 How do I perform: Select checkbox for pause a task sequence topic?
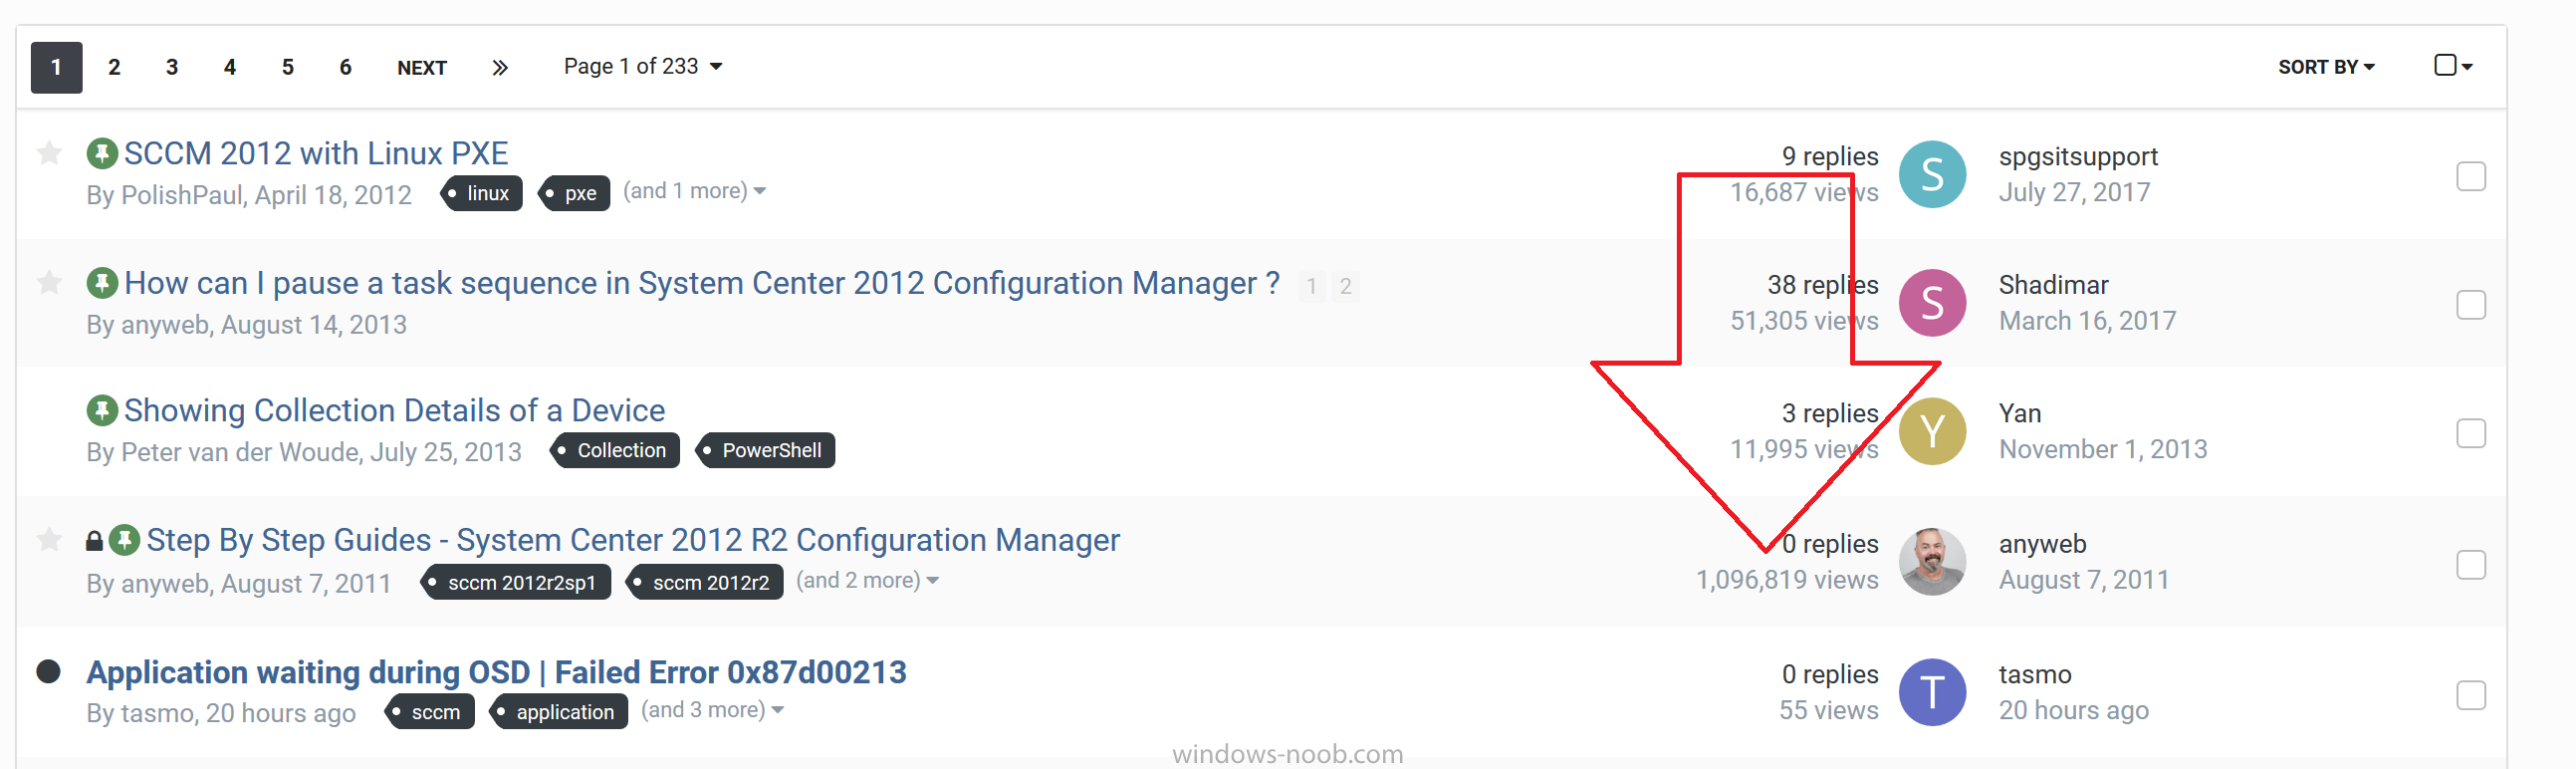pos(2470,305)
